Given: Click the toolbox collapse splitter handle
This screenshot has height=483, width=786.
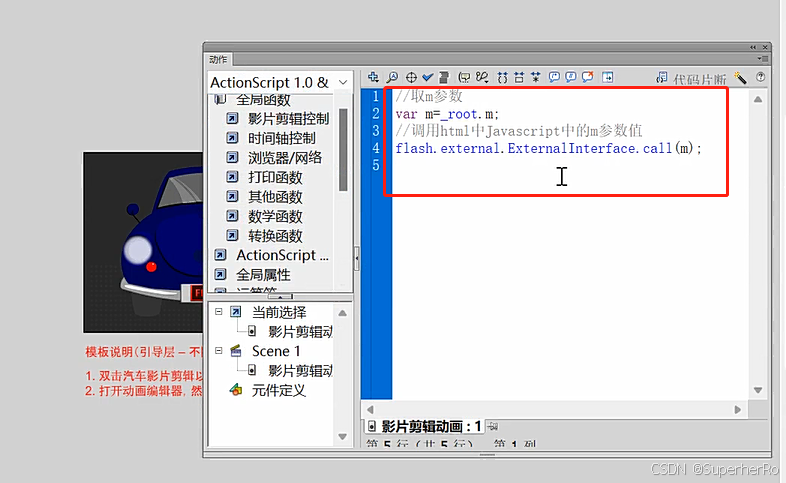Looking at the screenshot, I should pos(357,258).
